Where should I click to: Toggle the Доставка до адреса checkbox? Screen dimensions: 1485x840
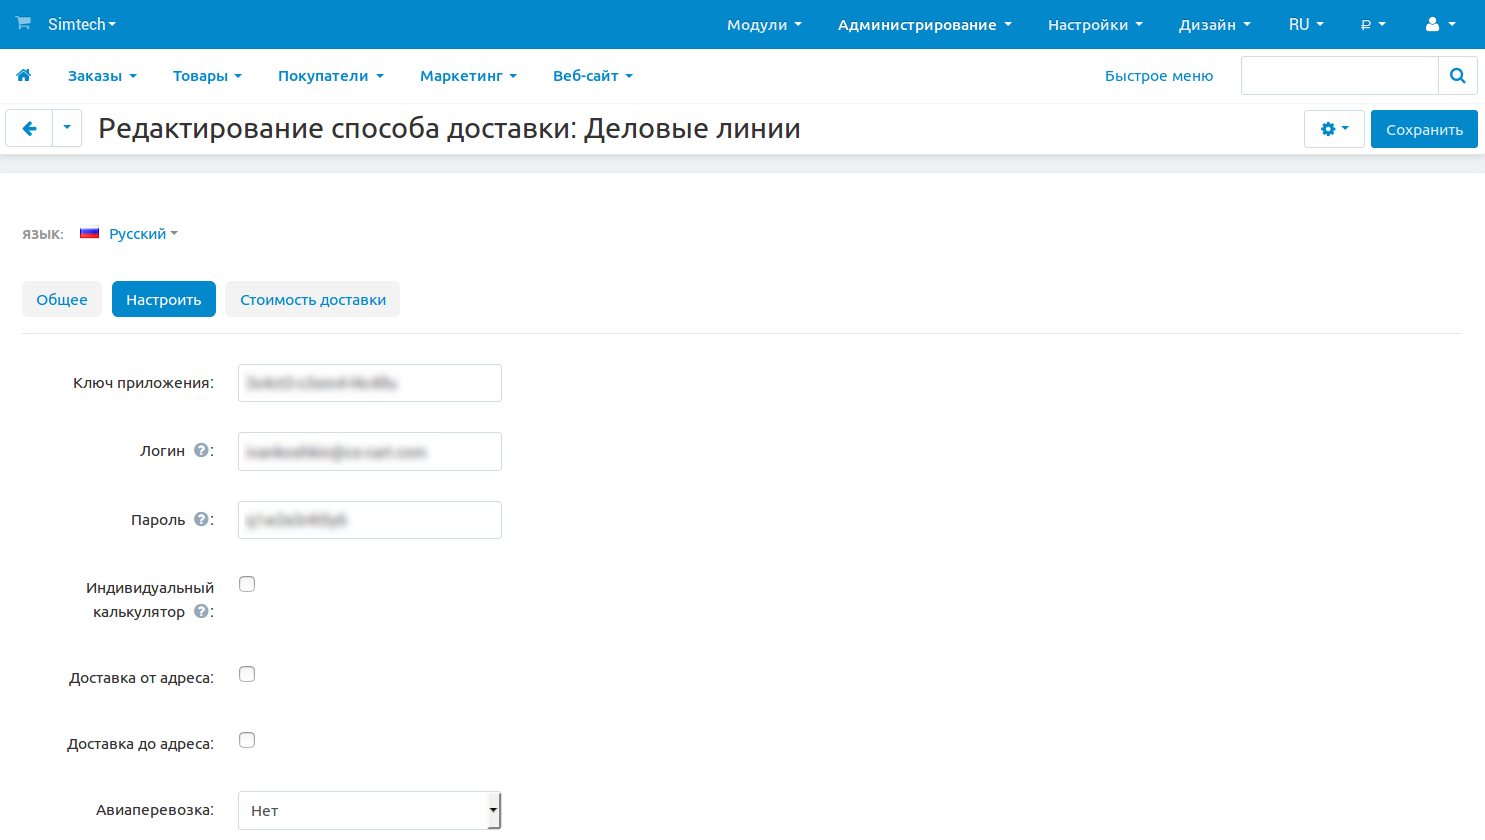247,740
